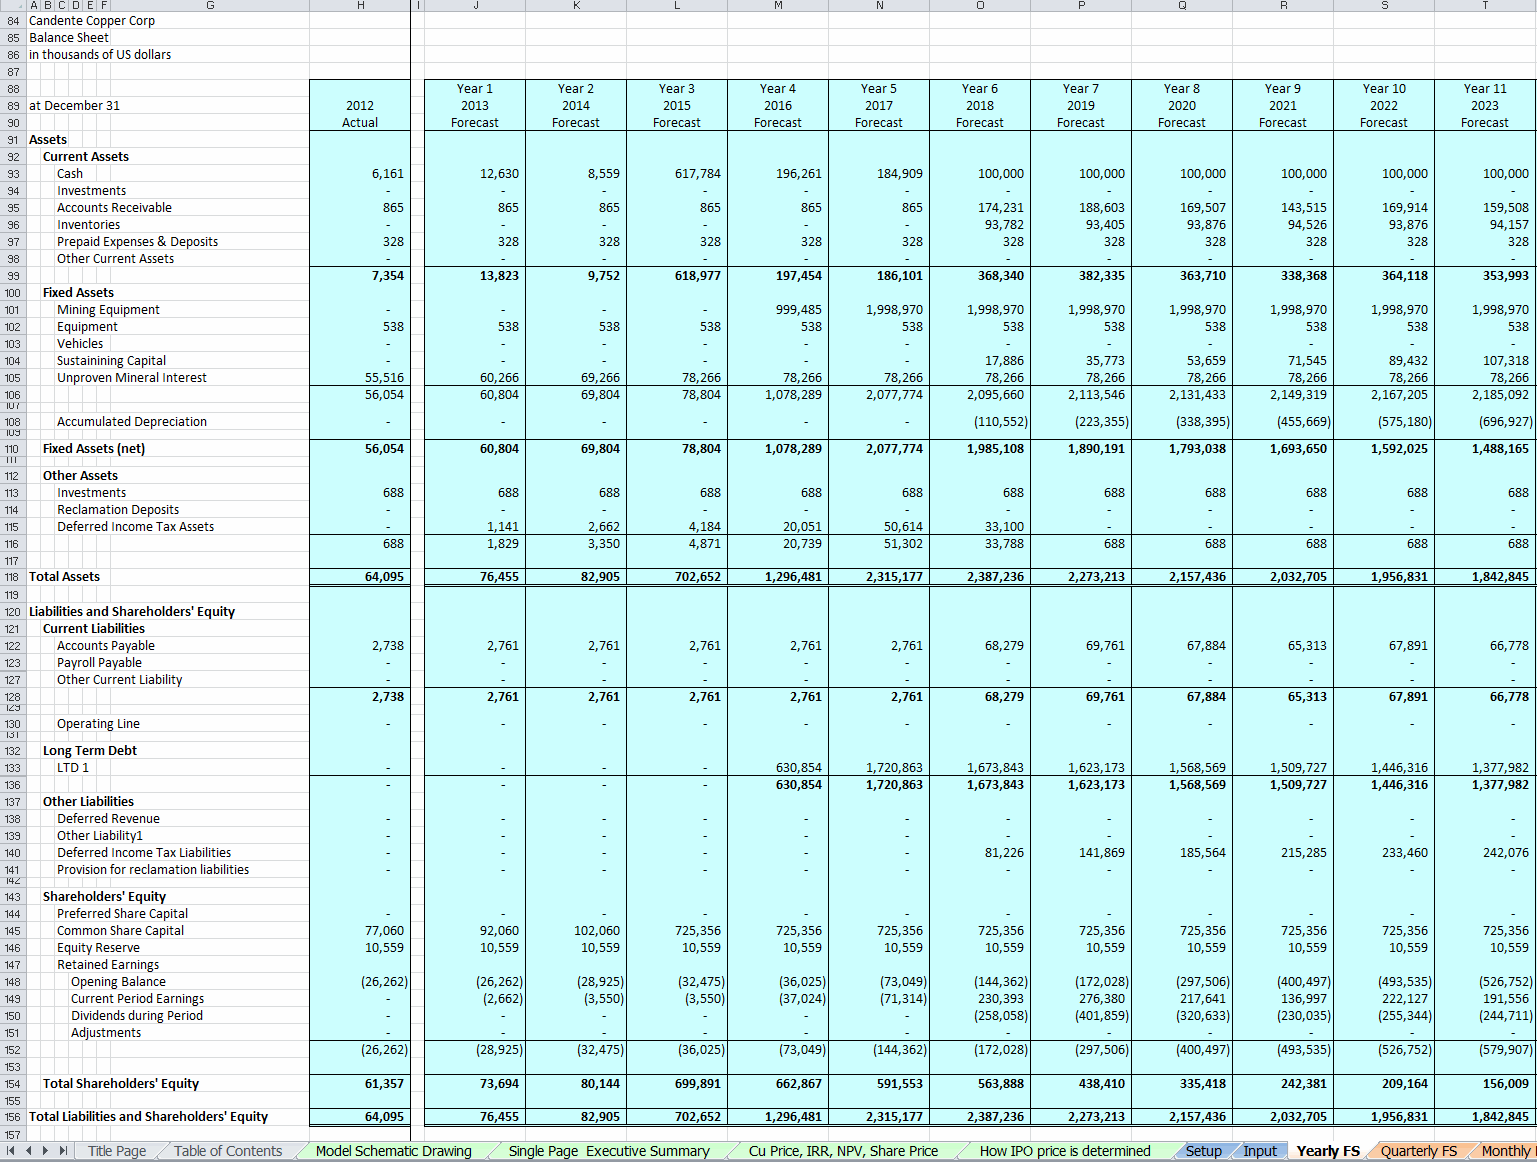The height and width of the screenshot is (1162, 1537).
Task: Click Accounts Receivable row label
Action: point(114,208)
